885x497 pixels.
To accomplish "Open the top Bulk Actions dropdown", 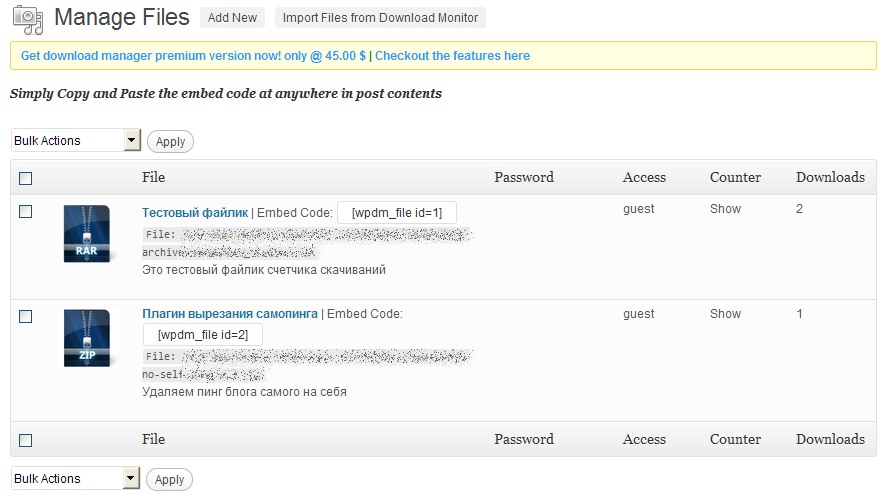I will (132, 141).
